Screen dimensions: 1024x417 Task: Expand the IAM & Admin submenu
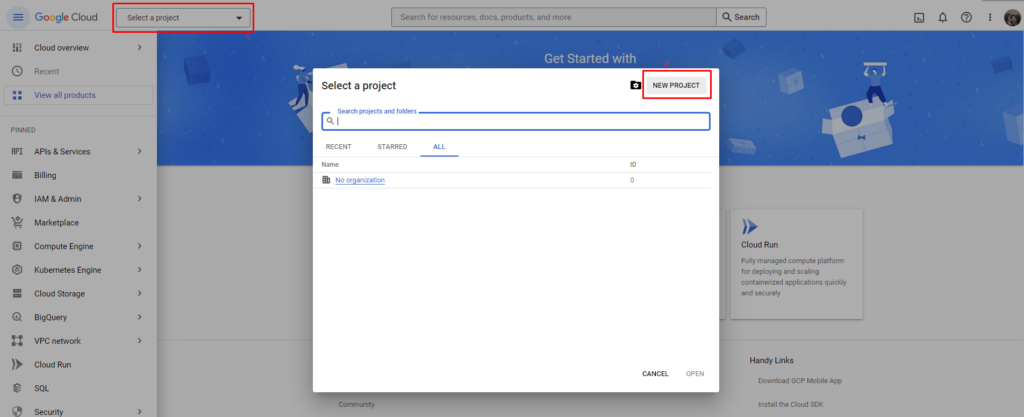tap(139, 198)
